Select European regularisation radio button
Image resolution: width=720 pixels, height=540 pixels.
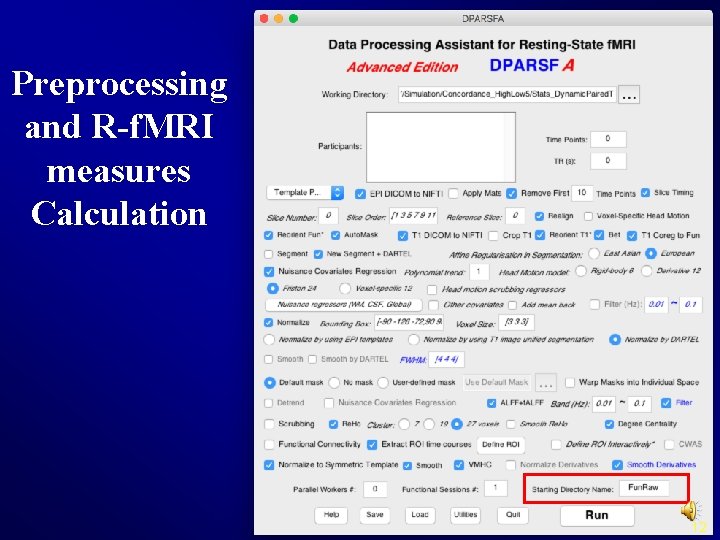(x=651, y=253)
